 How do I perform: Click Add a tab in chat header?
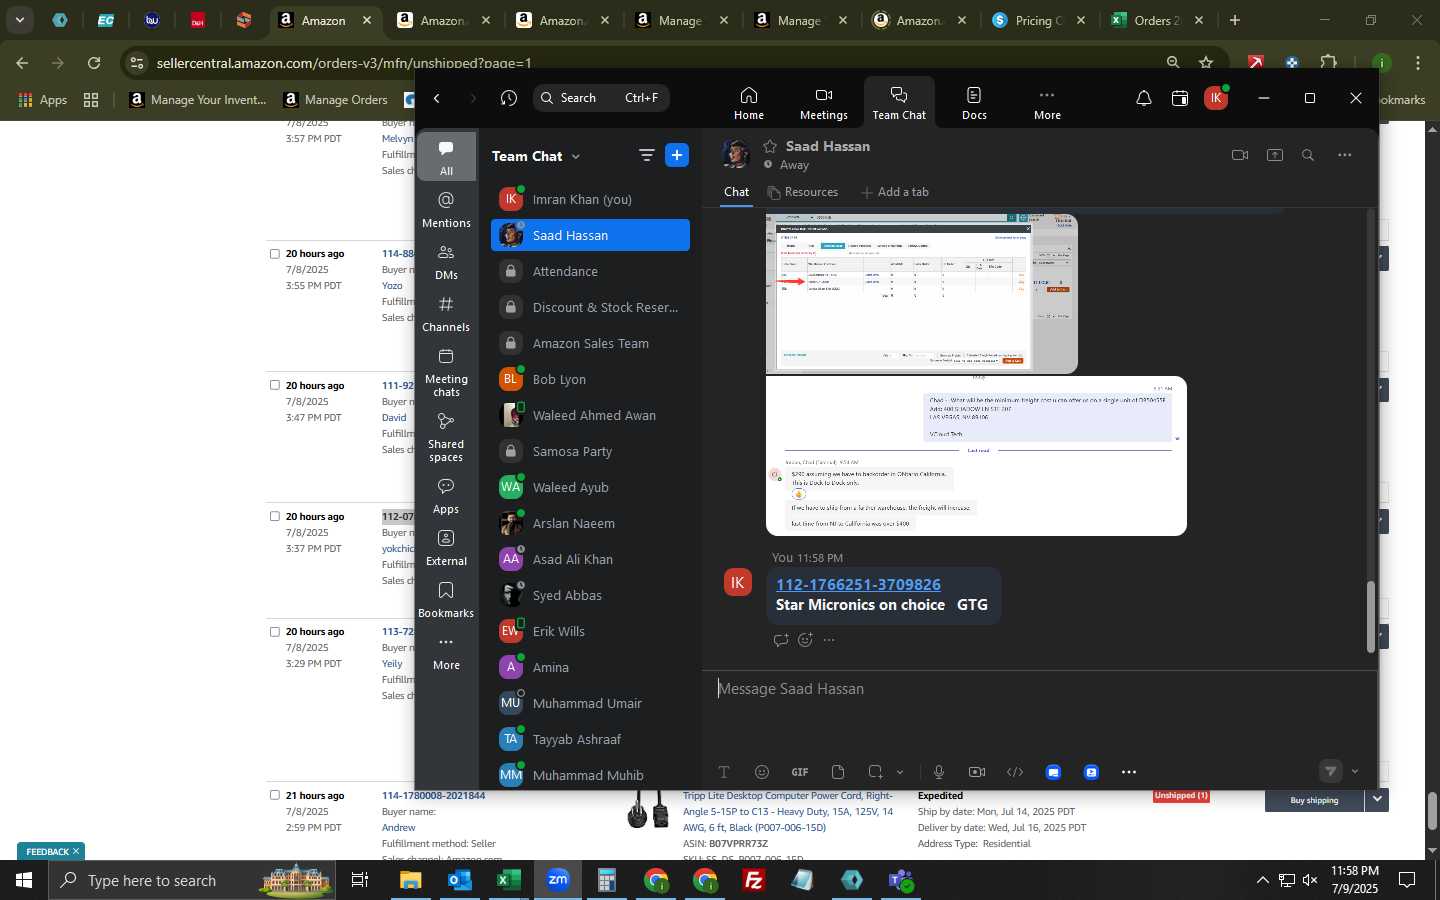(894, 192)
